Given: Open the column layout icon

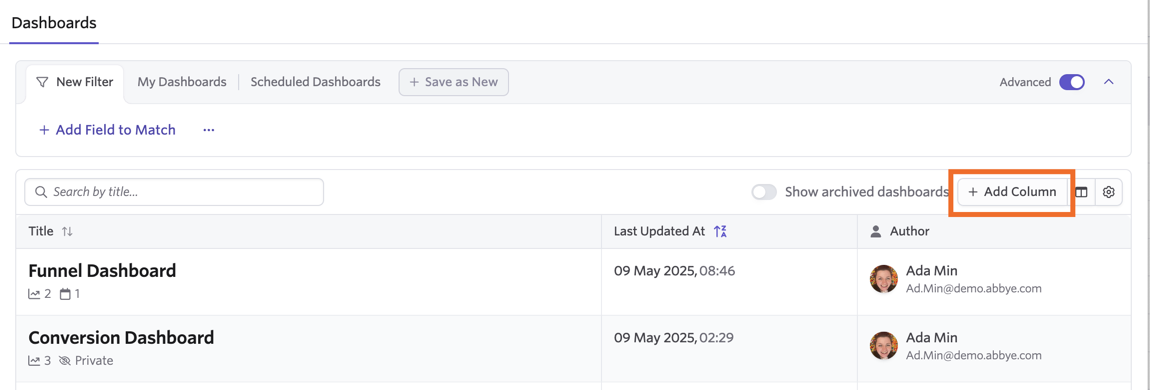Looking at the screenshot, I should (1081, 192).
